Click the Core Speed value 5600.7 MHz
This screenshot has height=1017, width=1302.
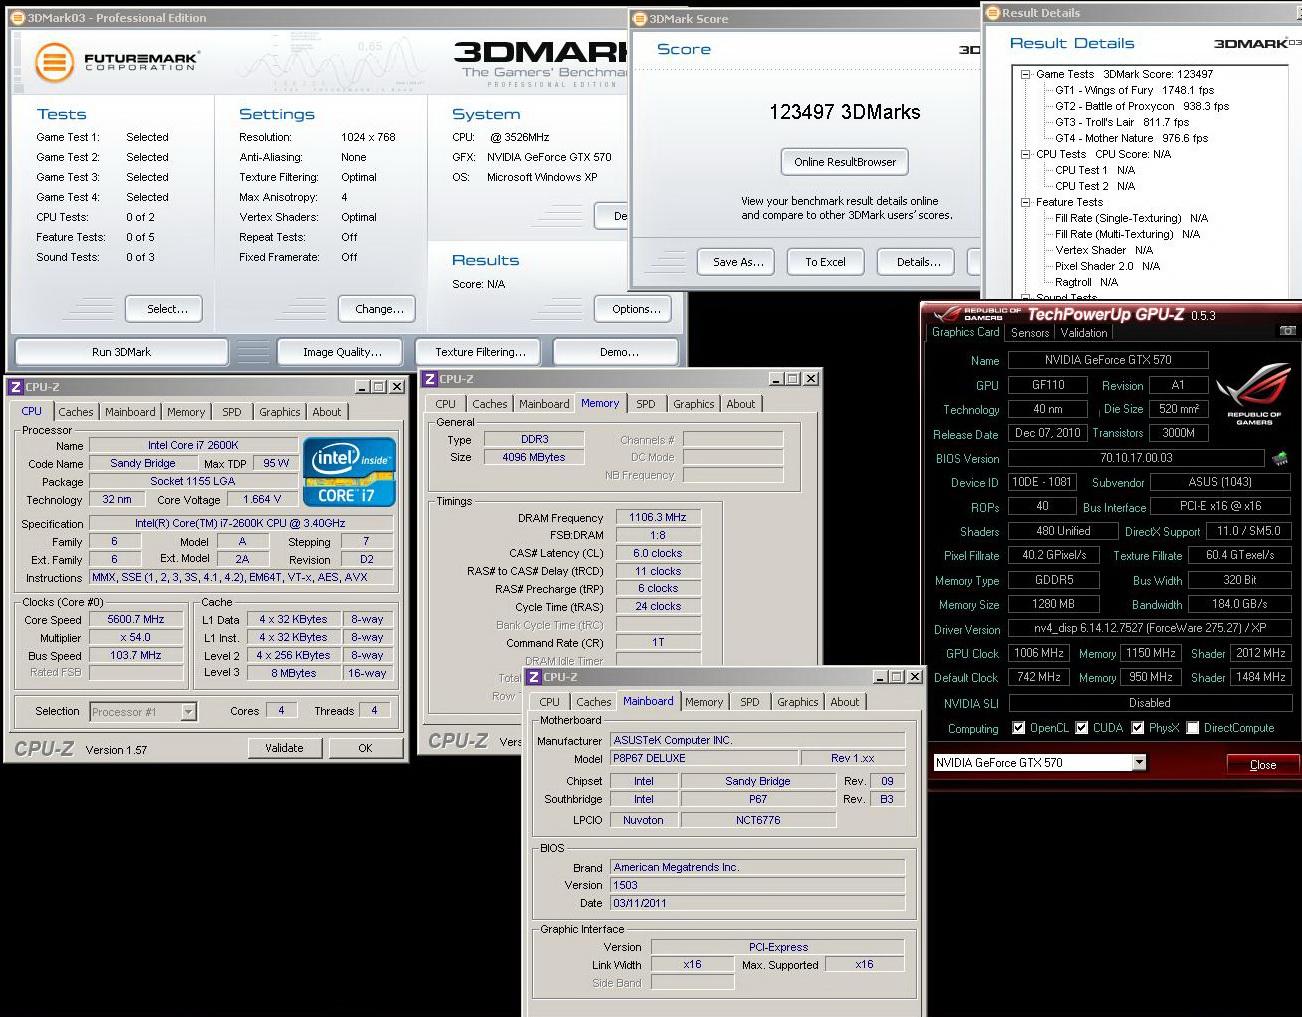point(137,619)
